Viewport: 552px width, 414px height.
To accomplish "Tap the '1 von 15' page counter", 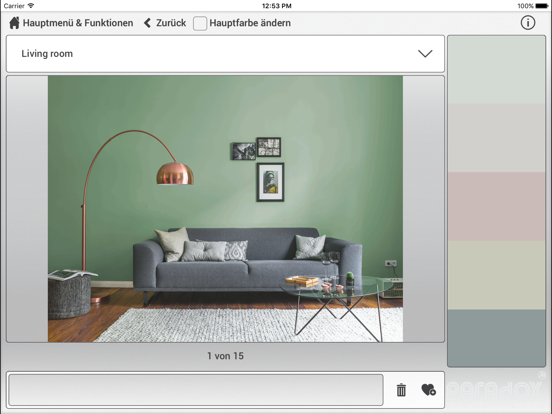I will coord(225,356).
